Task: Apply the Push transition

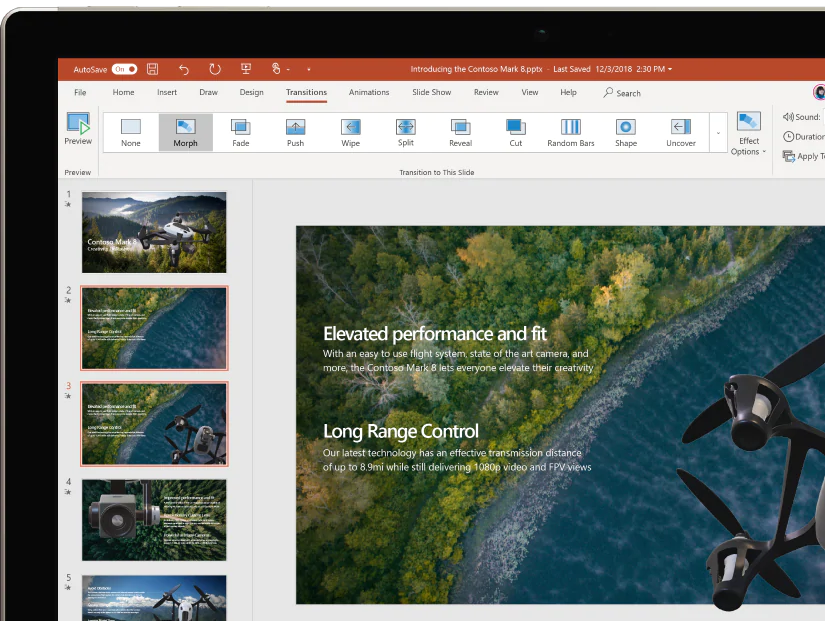Action: pyautogui.click(x=295, y=132)
